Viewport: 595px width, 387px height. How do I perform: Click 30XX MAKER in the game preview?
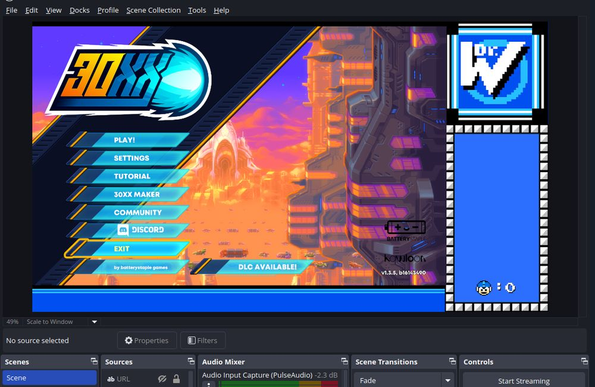point(129,194)
